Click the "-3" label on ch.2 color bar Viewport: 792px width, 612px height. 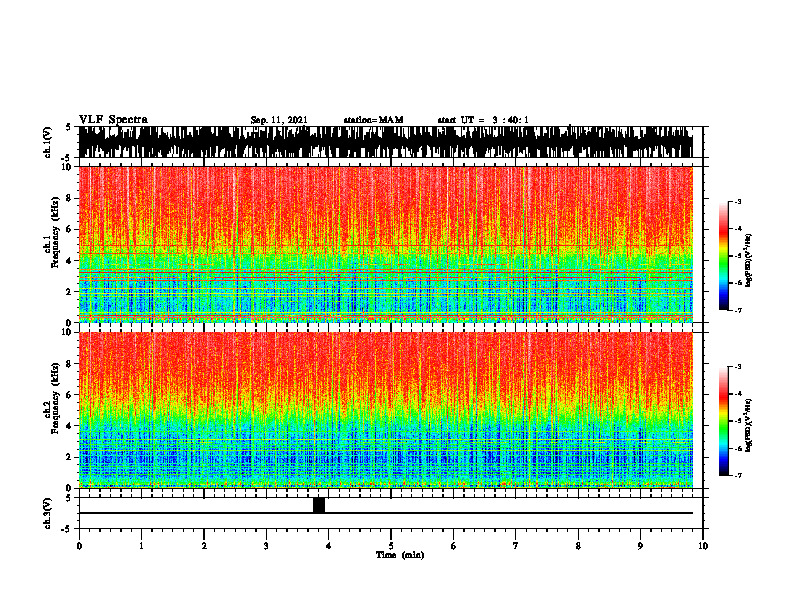(x=737, y=367)
